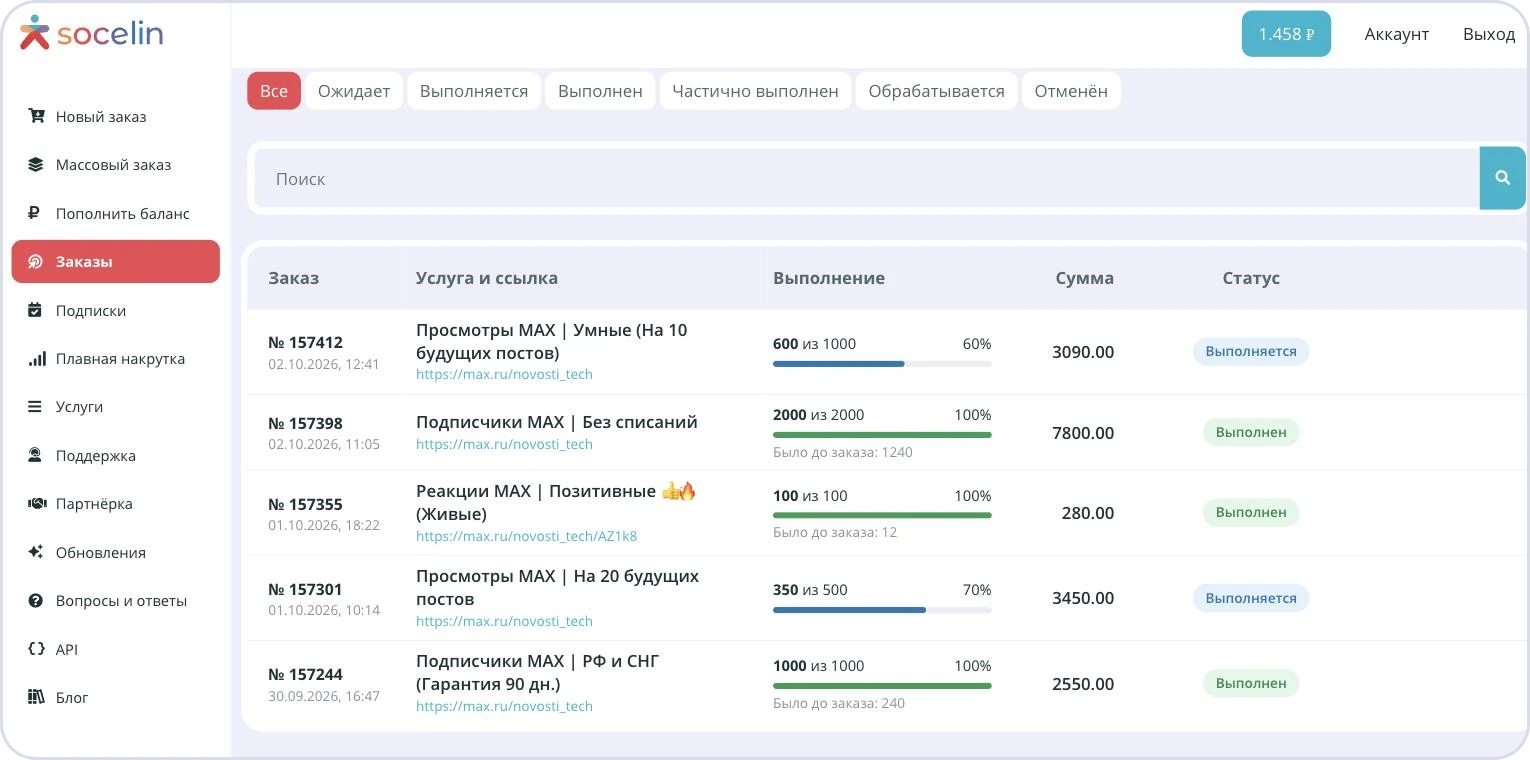Click the Выполняется status badge for order 157412

point(1251,351)
